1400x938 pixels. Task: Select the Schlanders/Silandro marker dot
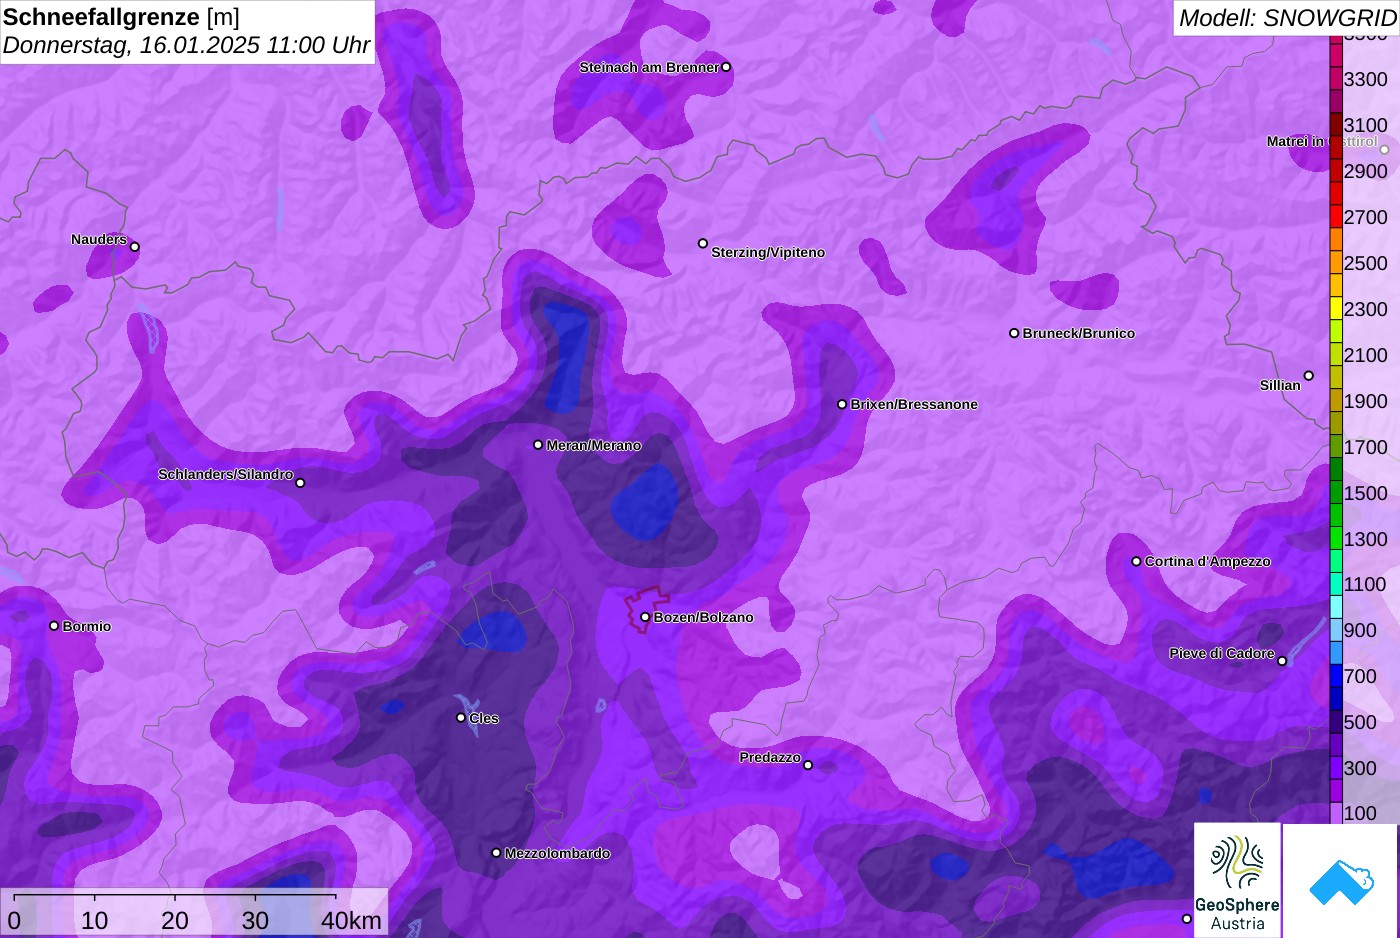point(300,483)
